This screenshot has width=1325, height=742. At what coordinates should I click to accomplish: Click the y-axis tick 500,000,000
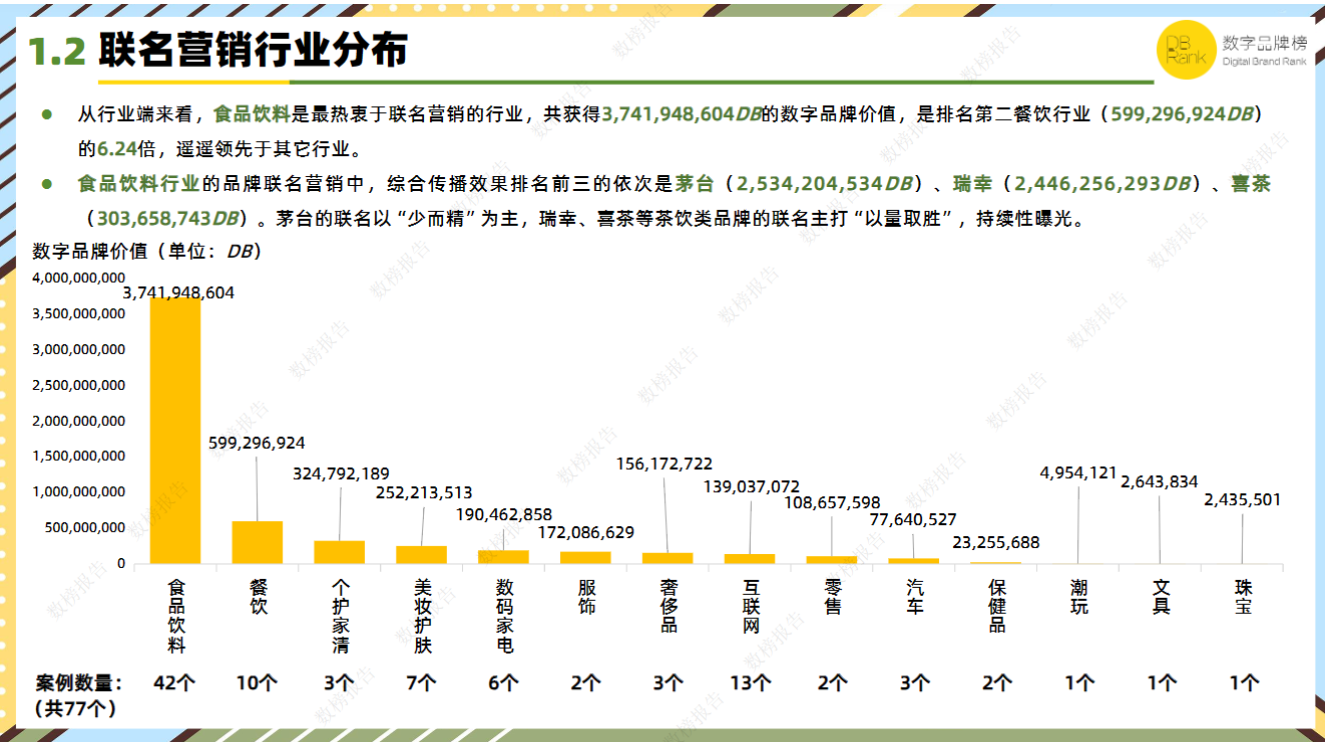point(85,527)
